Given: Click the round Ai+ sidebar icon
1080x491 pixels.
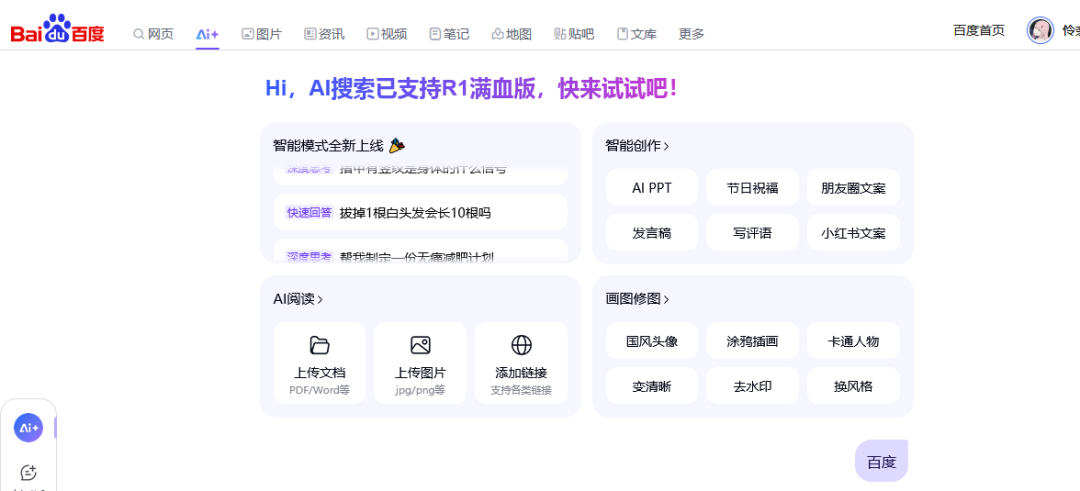Looking at the screenshot, I should (x=28, y=428).
